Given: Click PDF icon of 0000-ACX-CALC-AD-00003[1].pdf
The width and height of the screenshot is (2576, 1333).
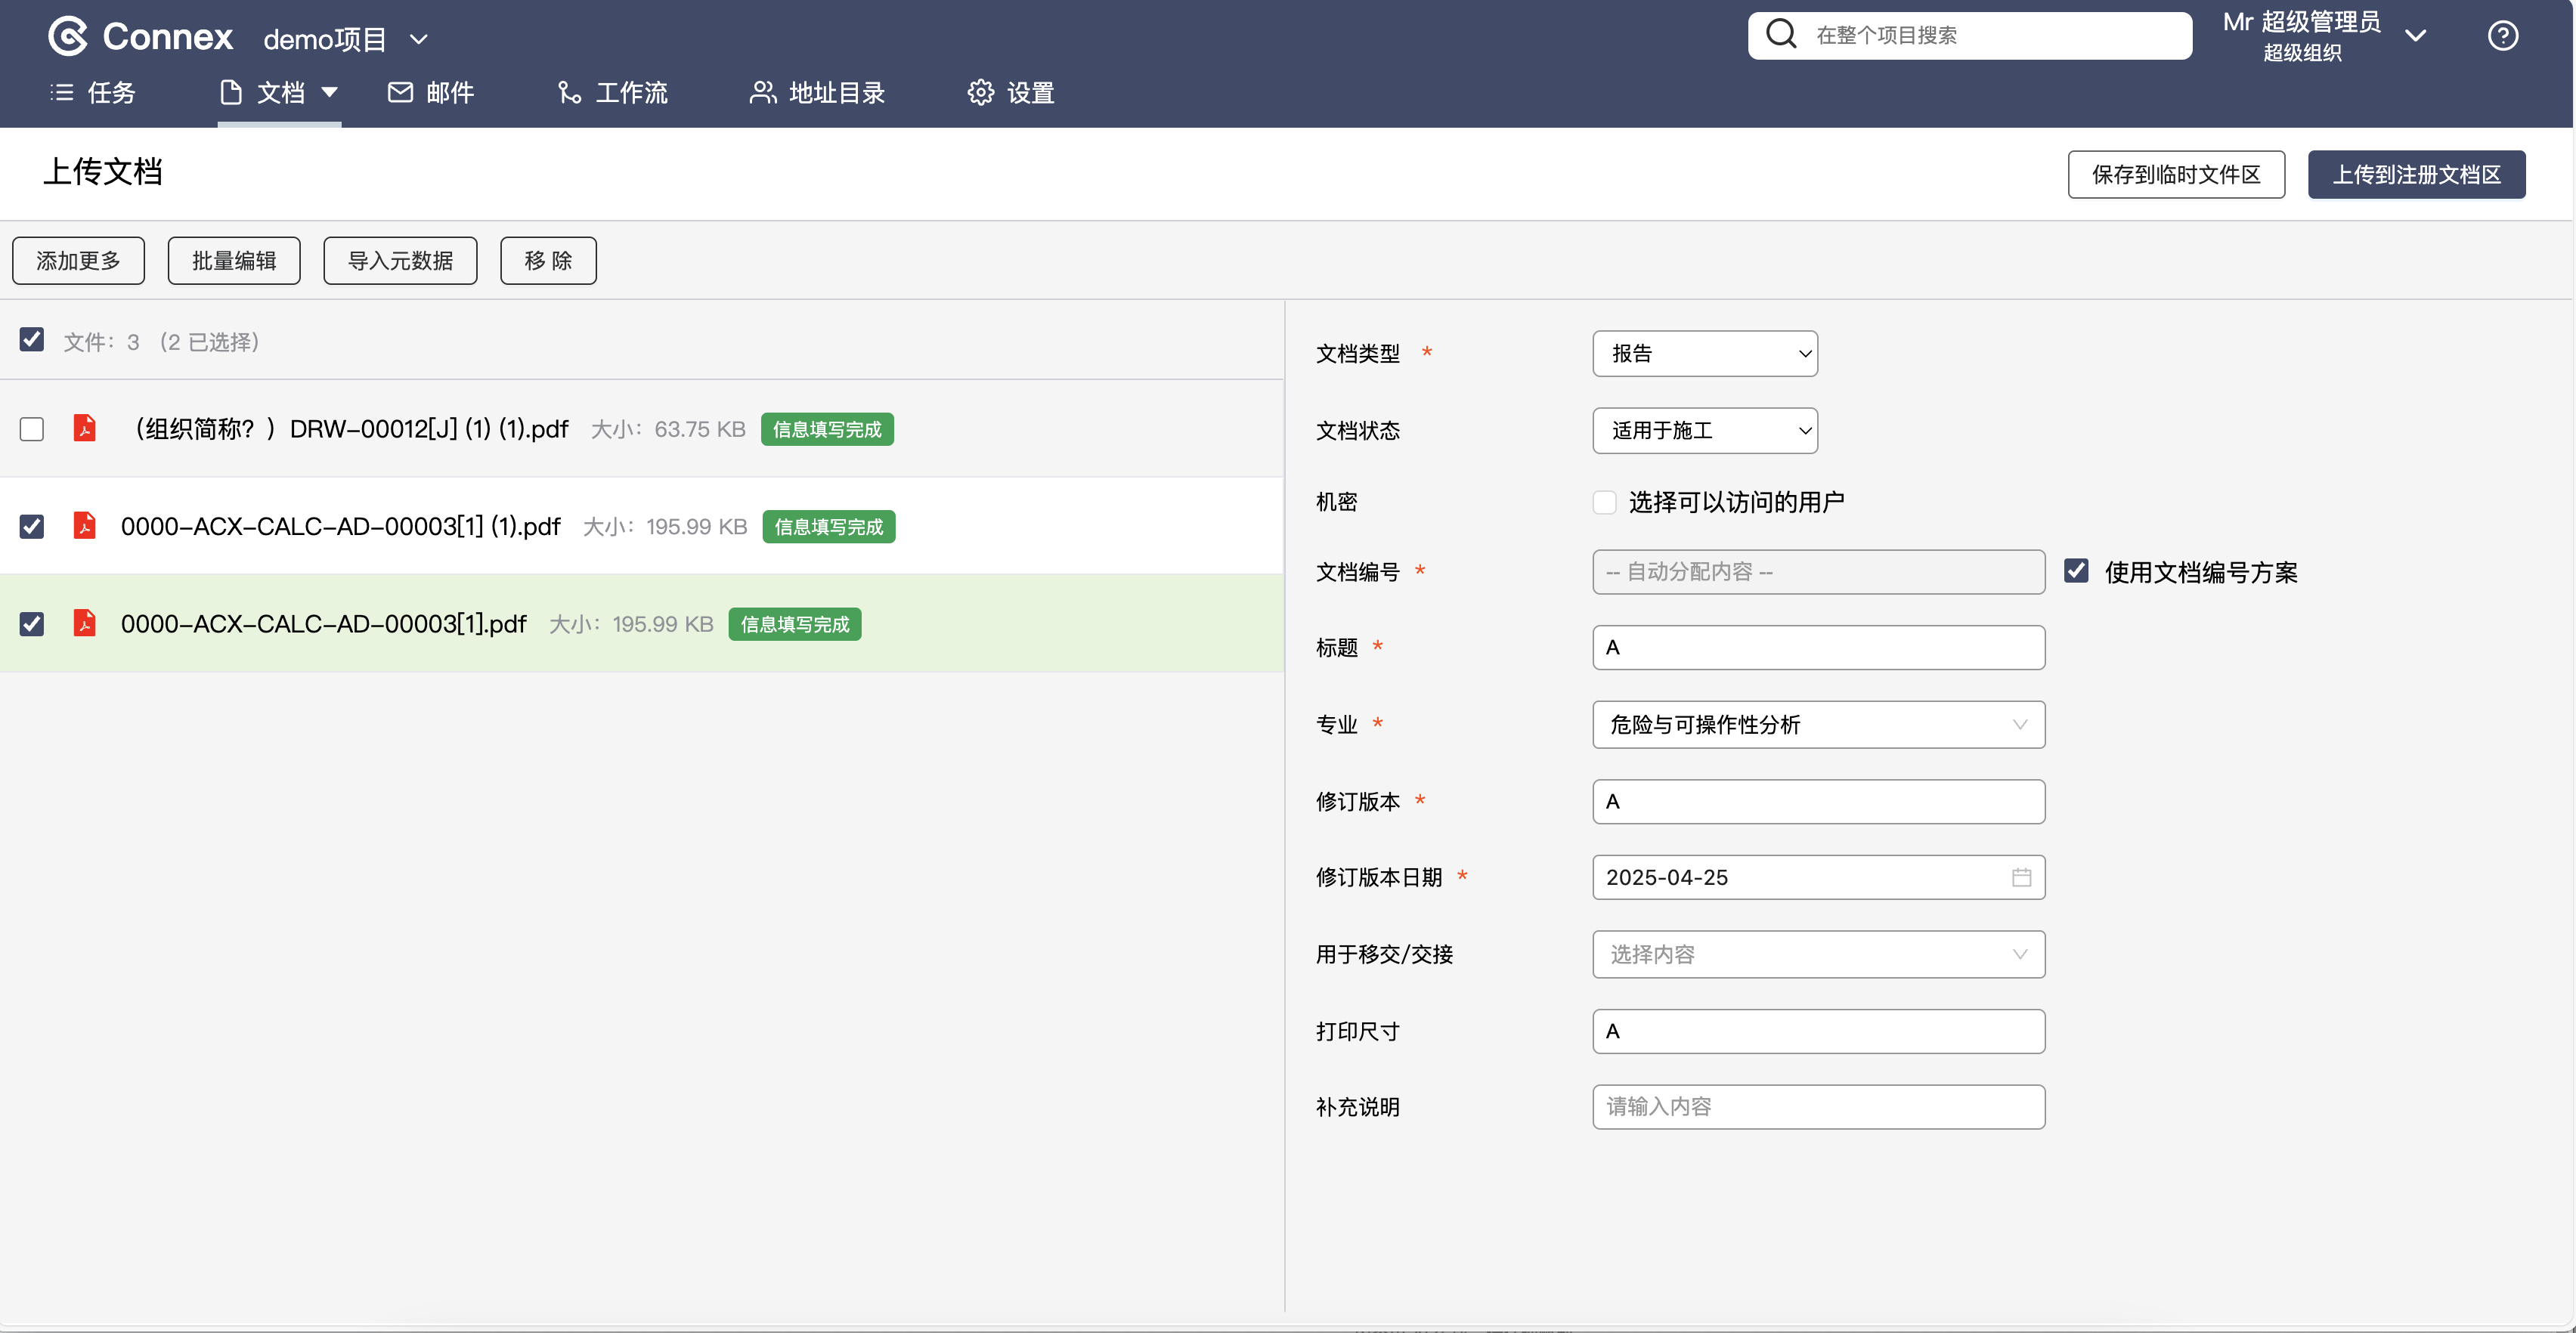Looking at the screenshot, I should (x=85, y=623).
